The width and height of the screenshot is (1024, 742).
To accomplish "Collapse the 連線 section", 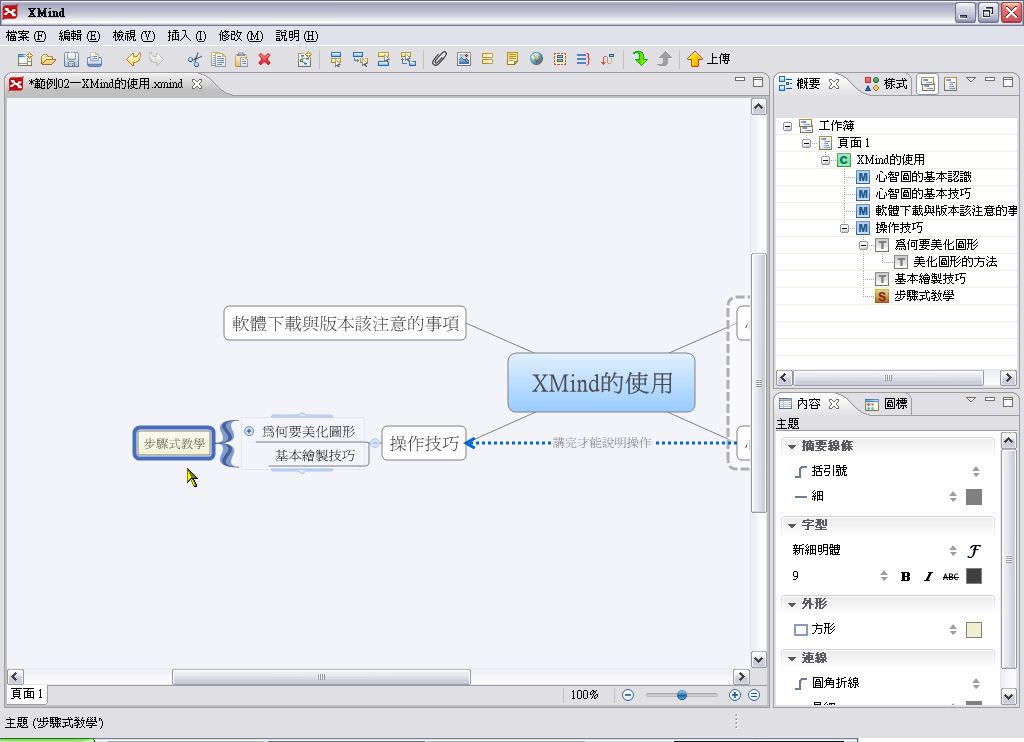I will coord(792,658).
